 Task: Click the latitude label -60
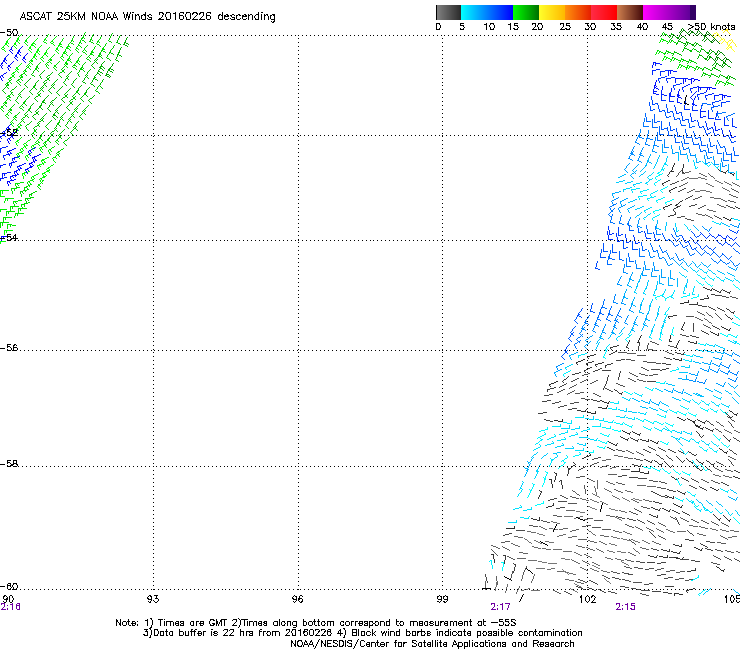click(x=9, y=587)
